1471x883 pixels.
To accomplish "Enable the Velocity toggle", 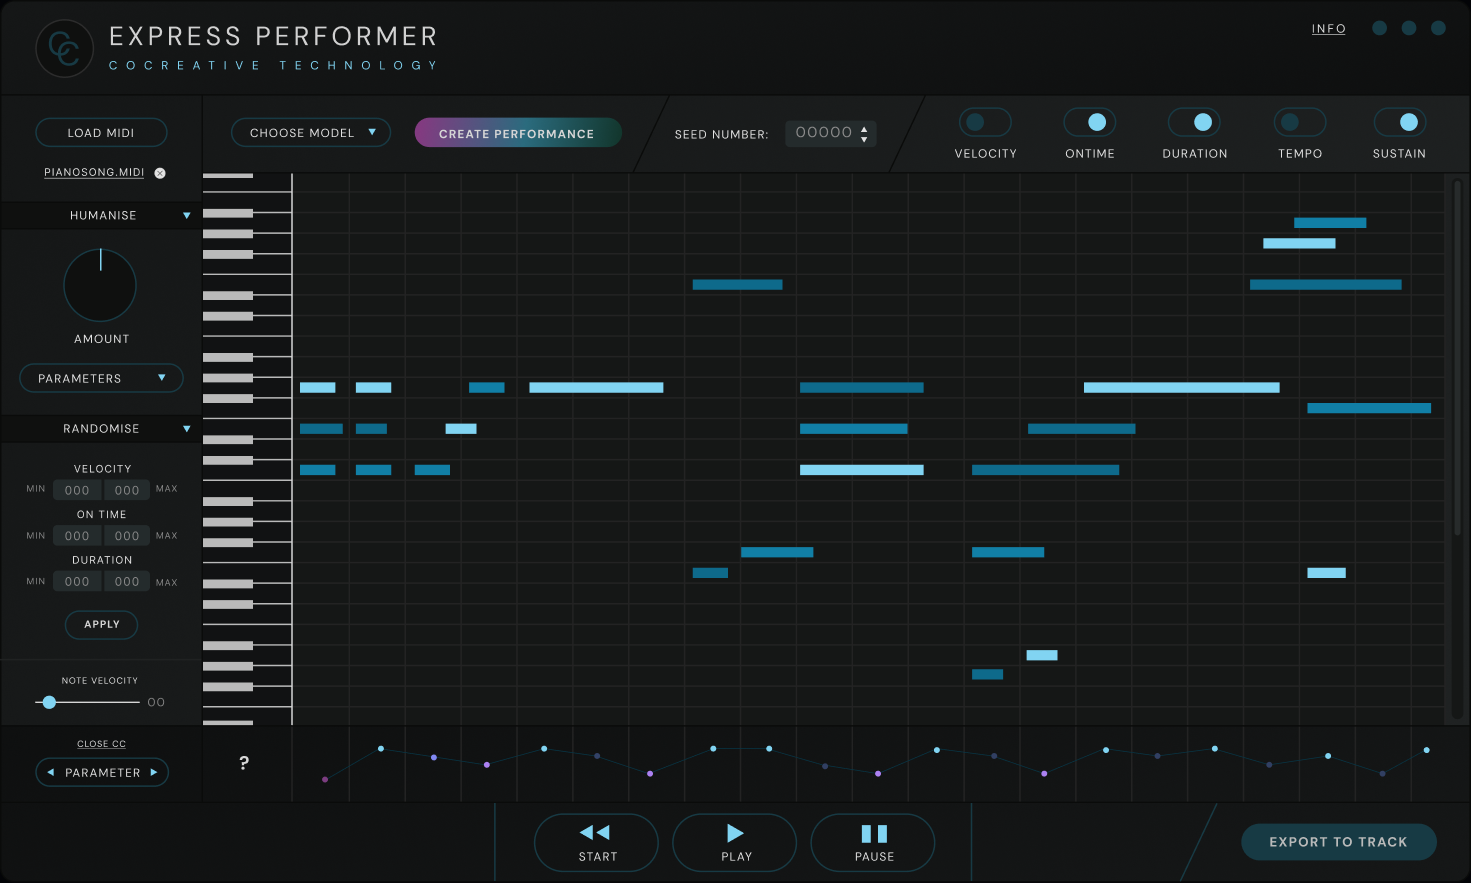I will [x=985, y=121].
